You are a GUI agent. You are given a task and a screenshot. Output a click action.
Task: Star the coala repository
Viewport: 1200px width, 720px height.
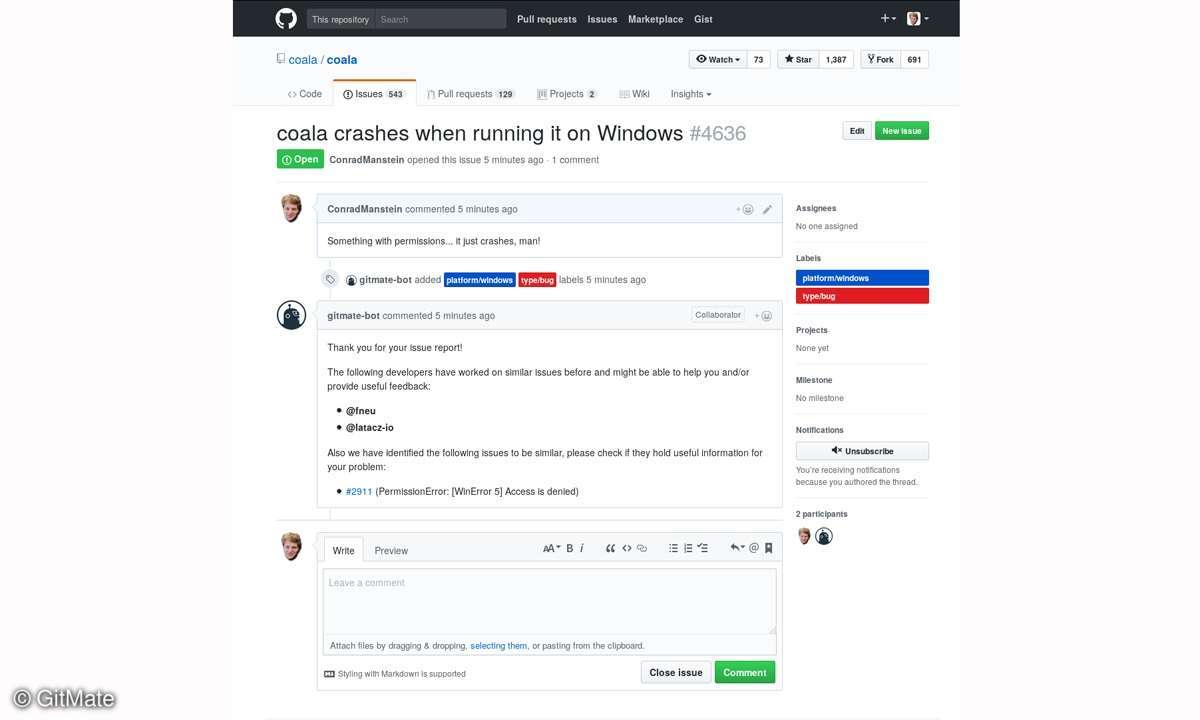(798, 60)
